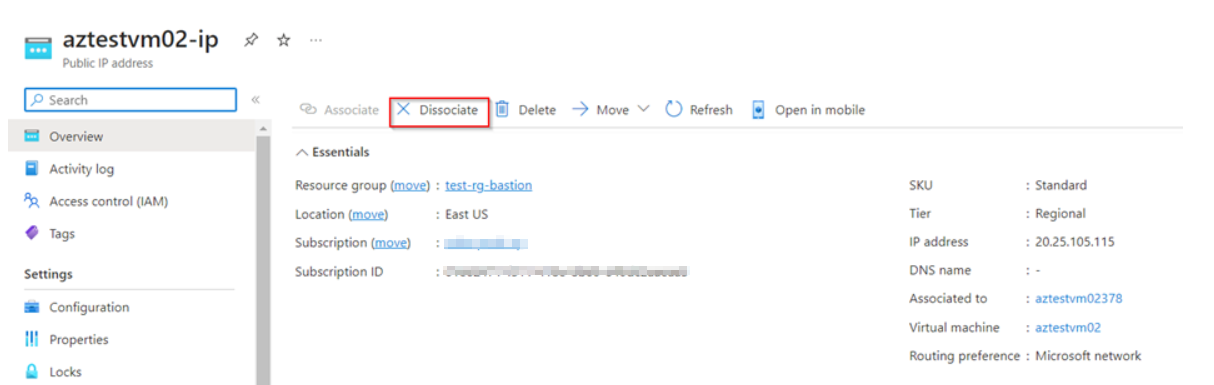
Task: Select the SKU value Standard
Action: [x=1061, y=185]
